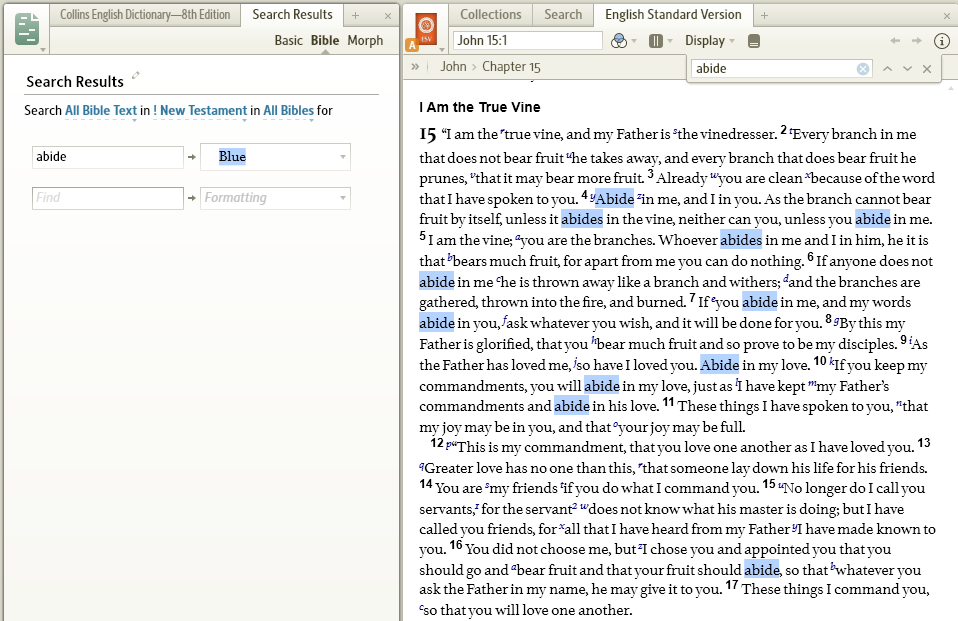
Task: Open footnote y before 'Abide in me'
Action: pyautogui.click(x=593, y=197)
